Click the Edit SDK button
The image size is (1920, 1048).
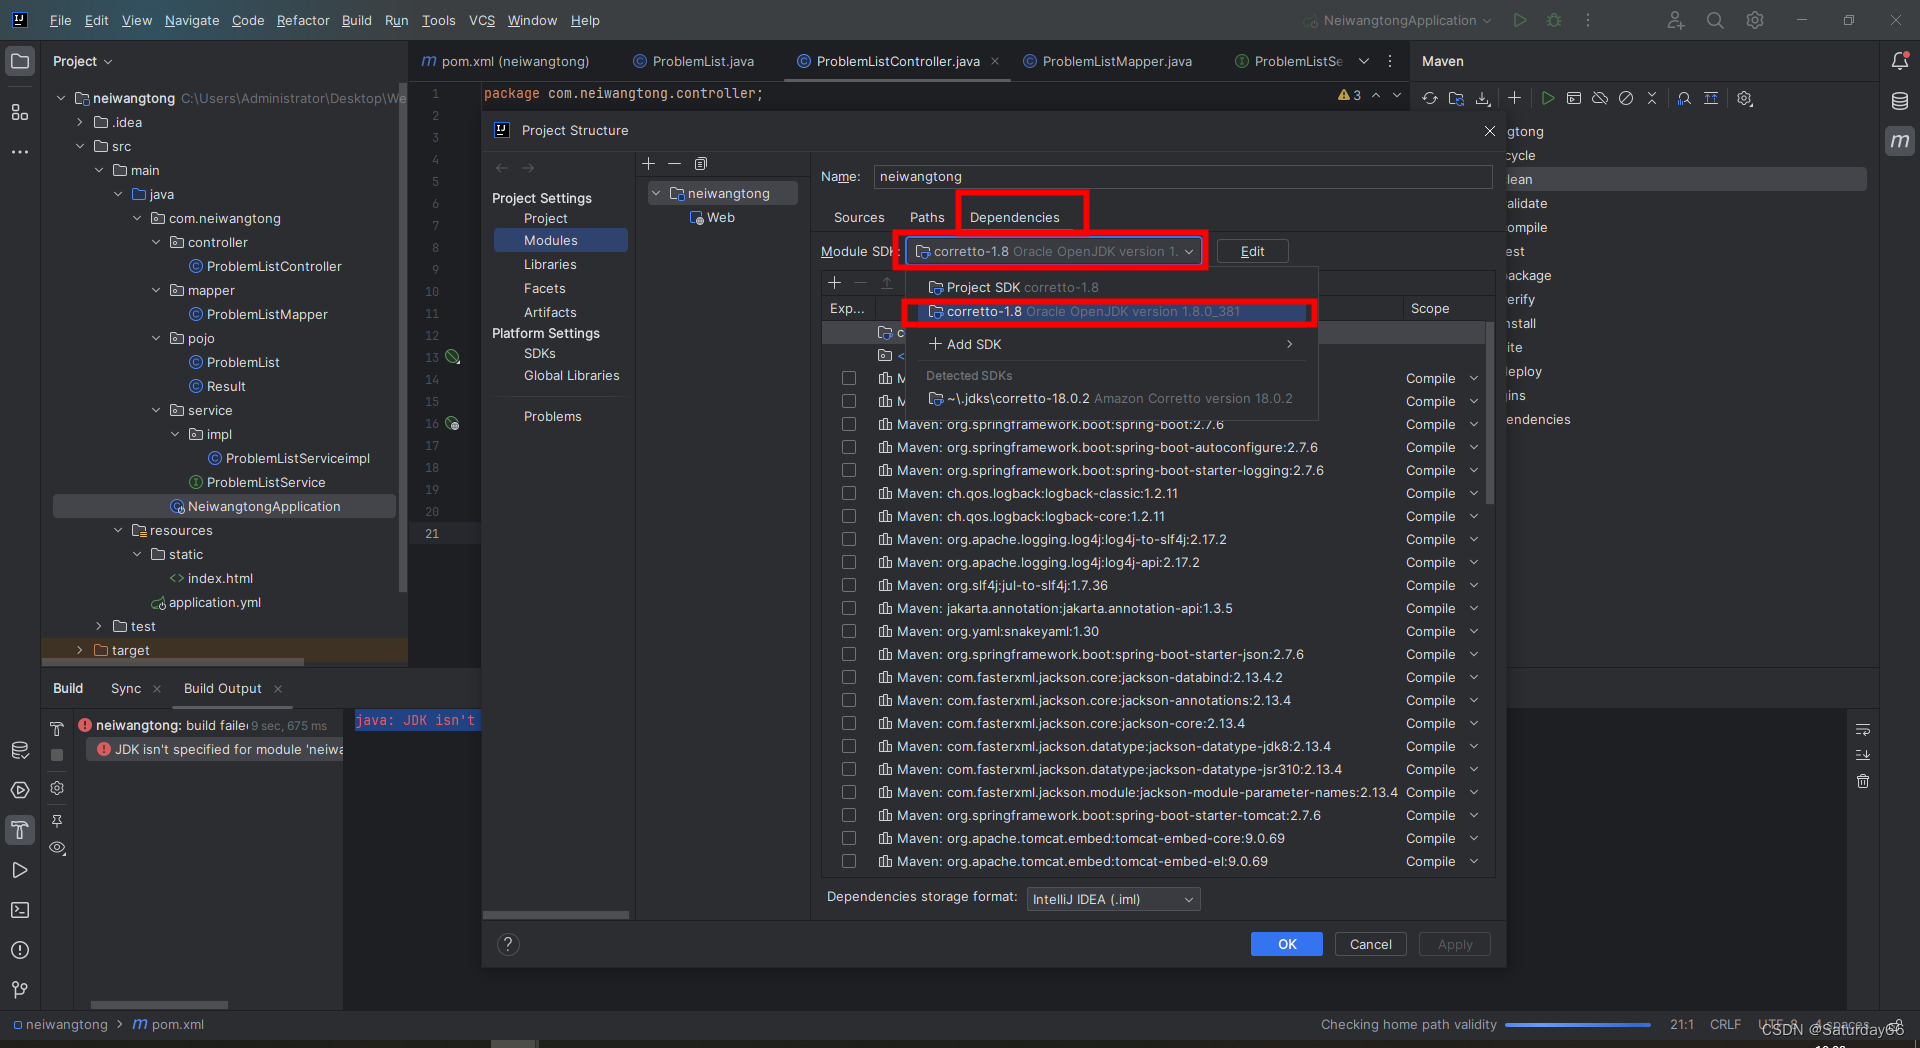tap(1252, 251)
